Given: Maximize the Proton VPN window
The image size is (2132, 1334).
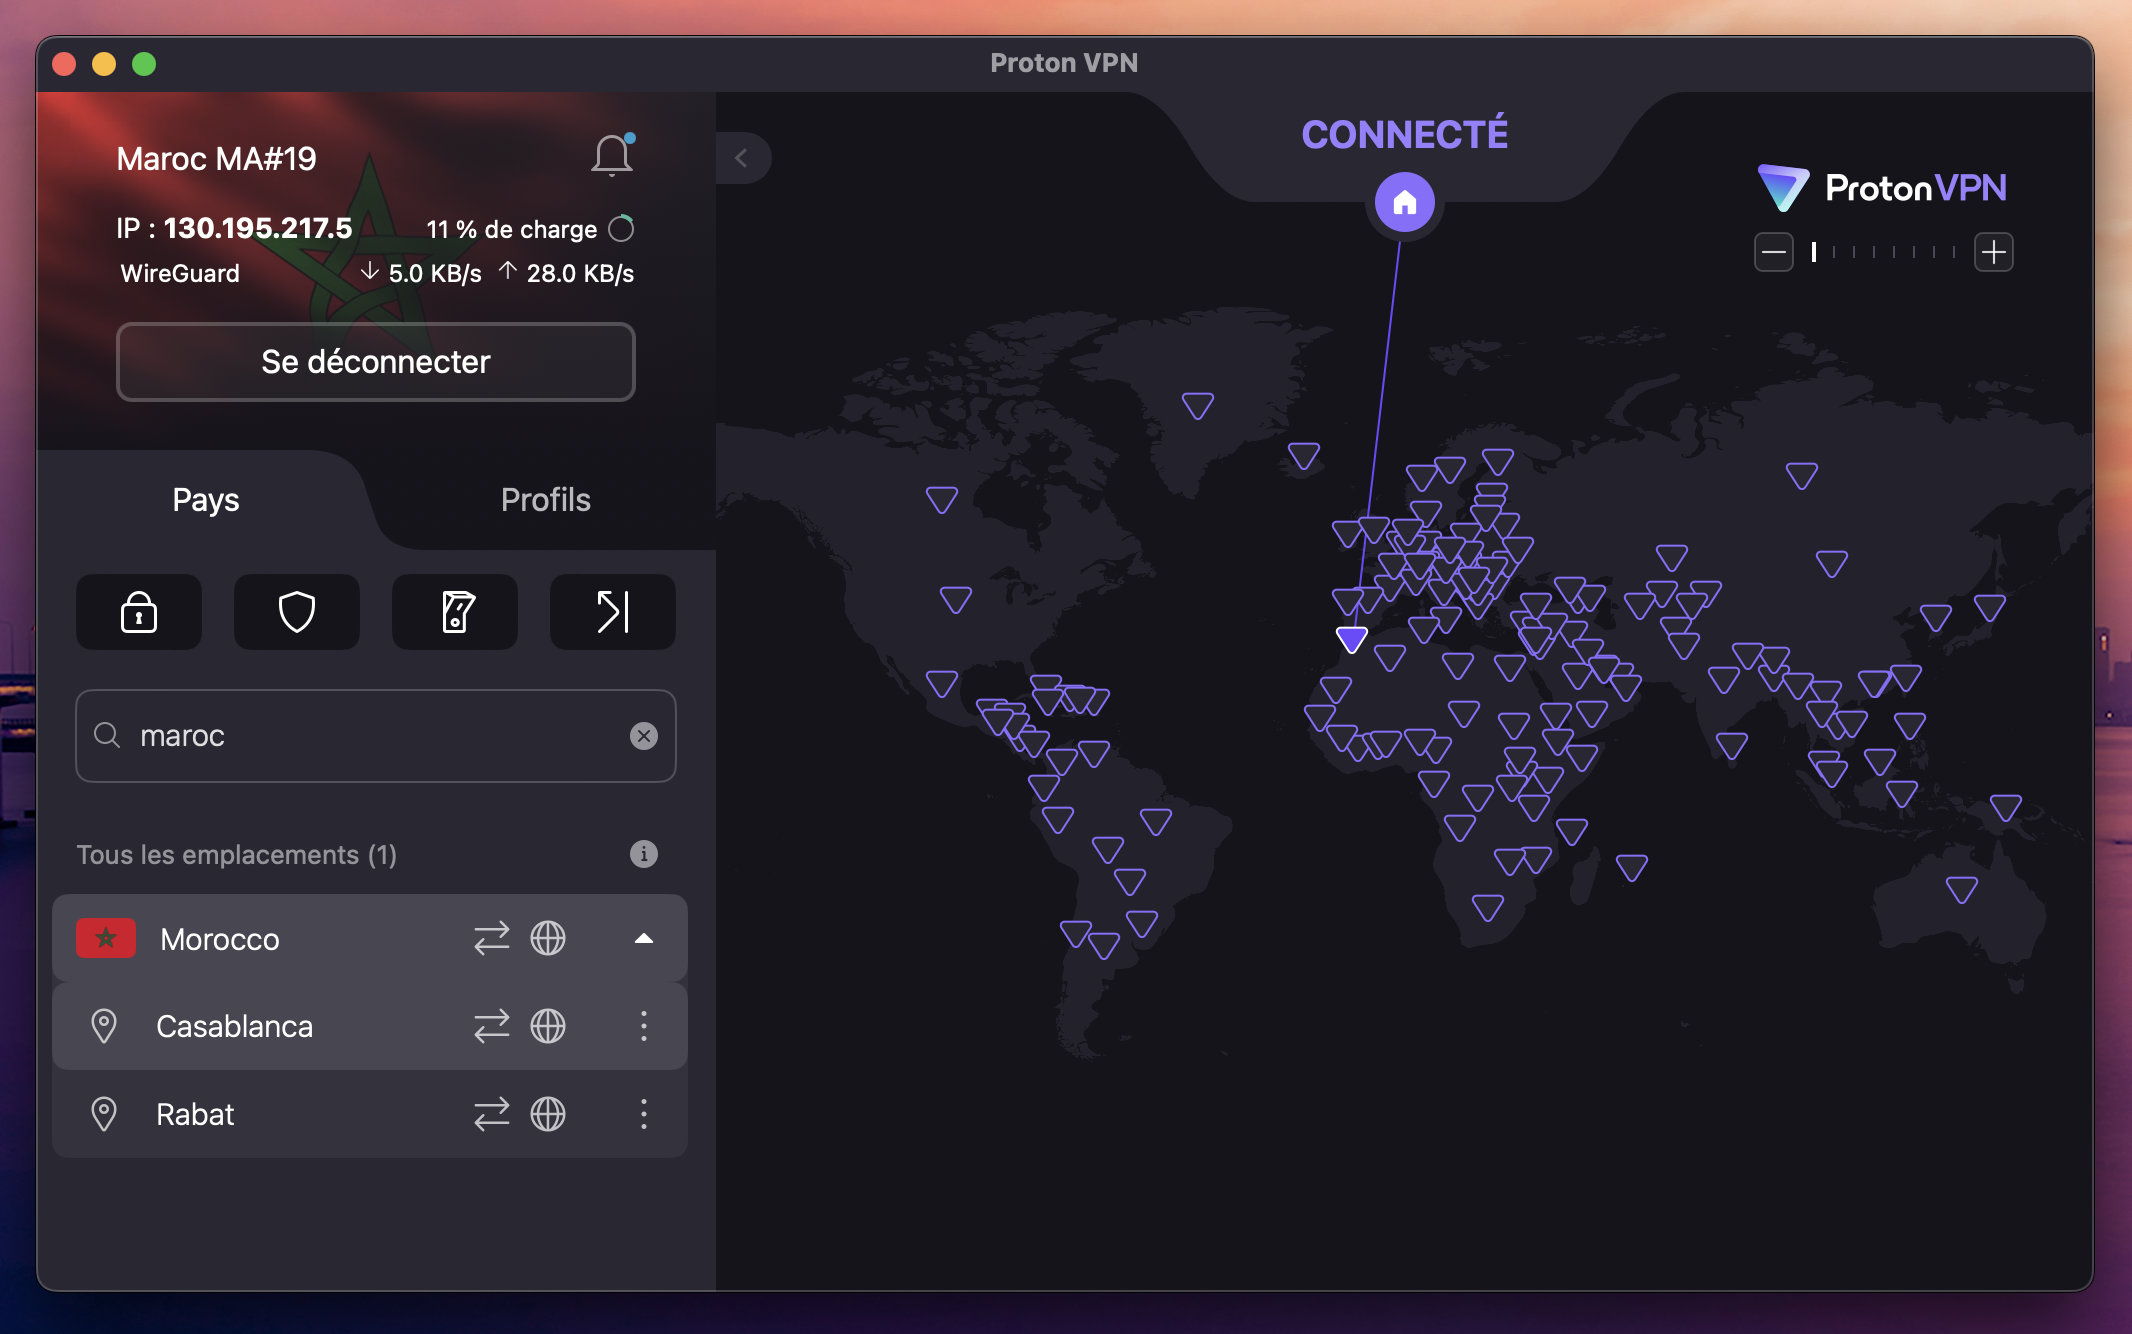Looking at the screenshot, I should point(144,64).
